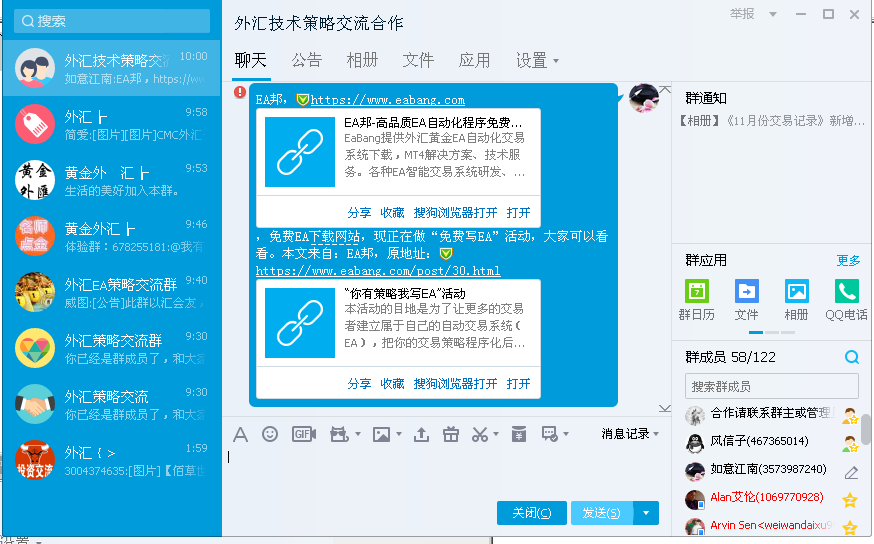Open conversation with 投资交流 bull avatar

111,460
